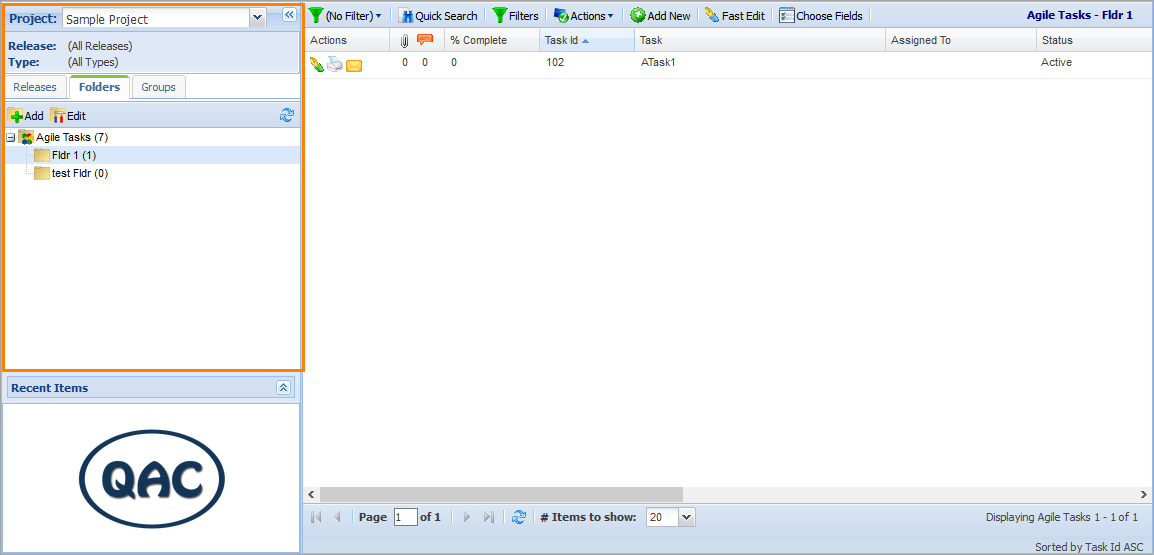Click the Actions column header
Screen dimensions: 1154x555
[347, 40]
